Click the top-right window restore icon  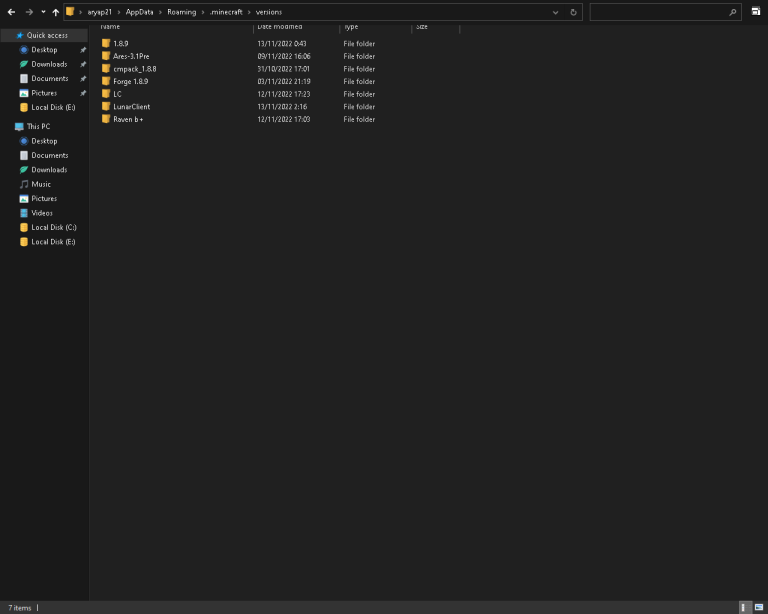pos(756,11)
